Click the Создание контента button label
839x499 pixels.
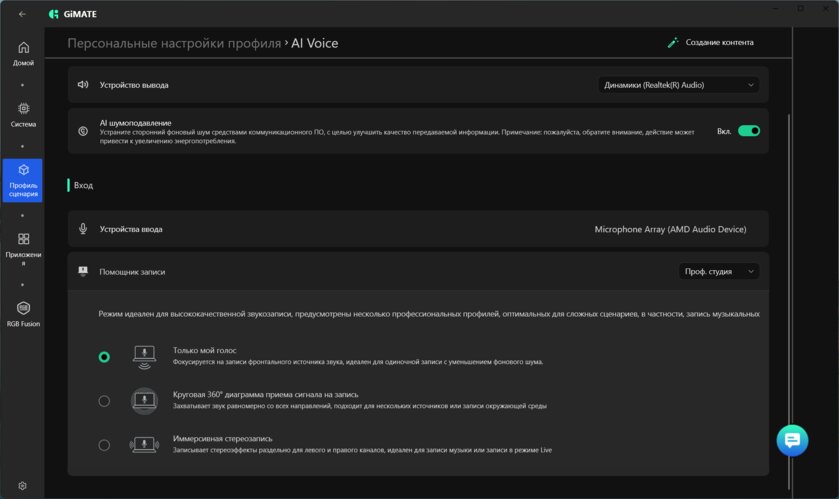(x=720, y=42)
